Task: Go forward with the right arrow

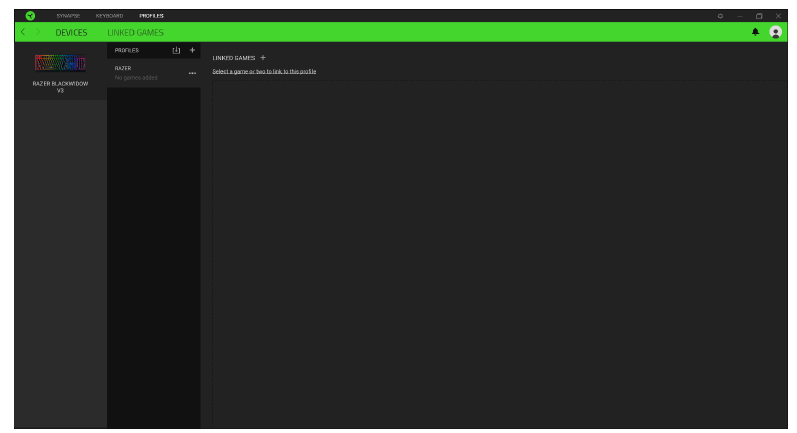Action: [38, 33]
